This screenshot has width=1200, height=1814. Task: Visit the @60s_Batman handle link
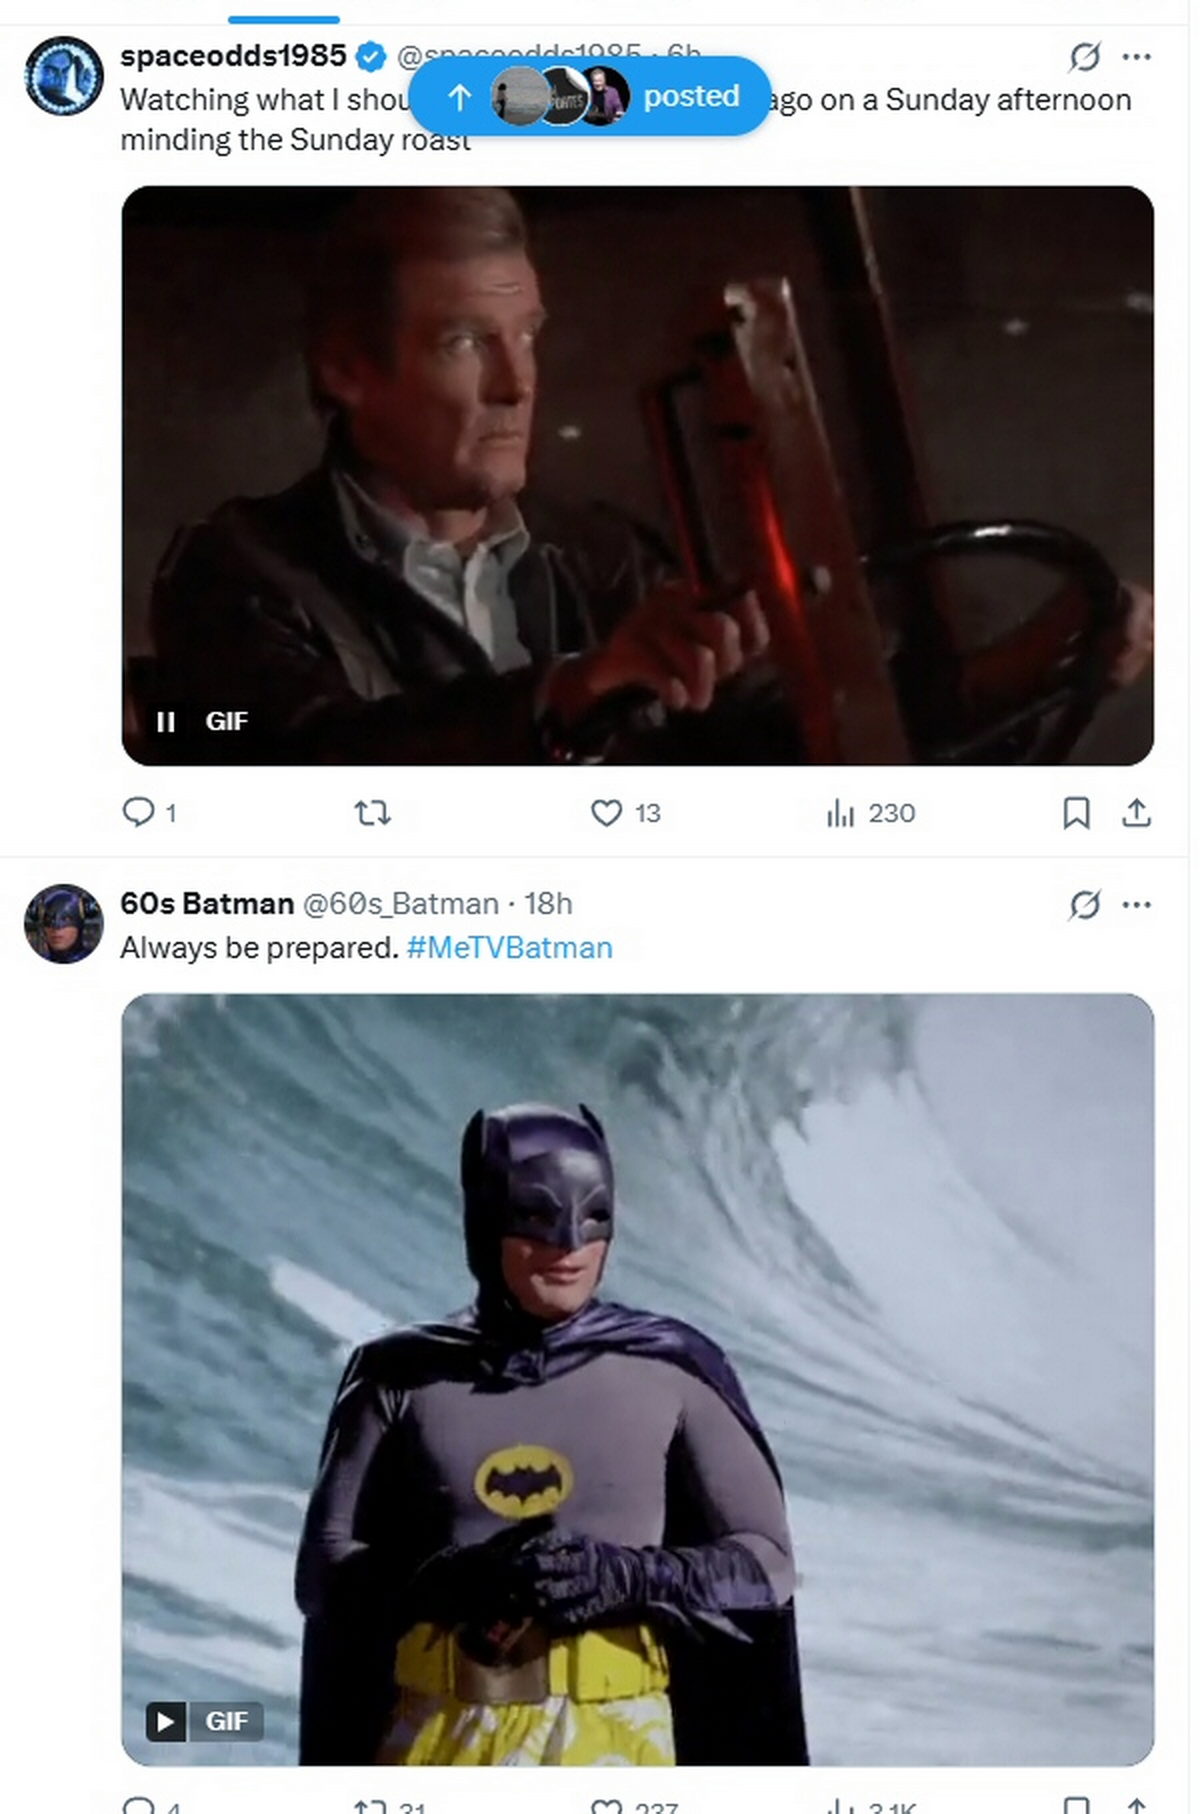(400, 903)
